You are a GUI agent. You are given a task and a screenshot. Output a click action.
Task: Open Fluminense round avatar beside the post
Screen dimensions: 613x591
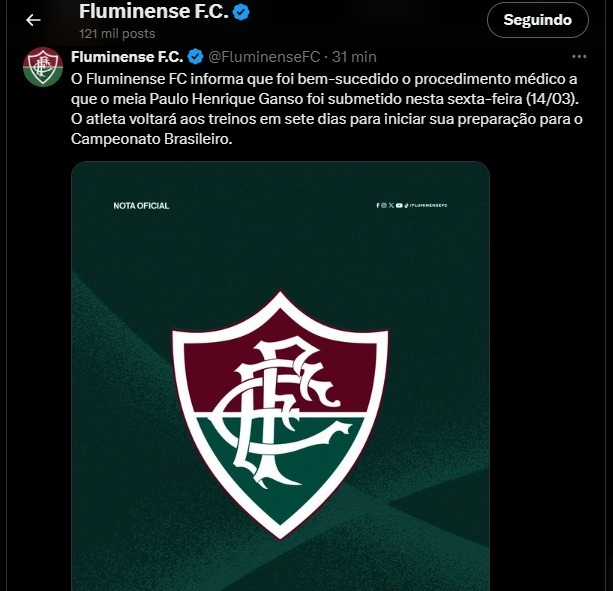(43, 67)
